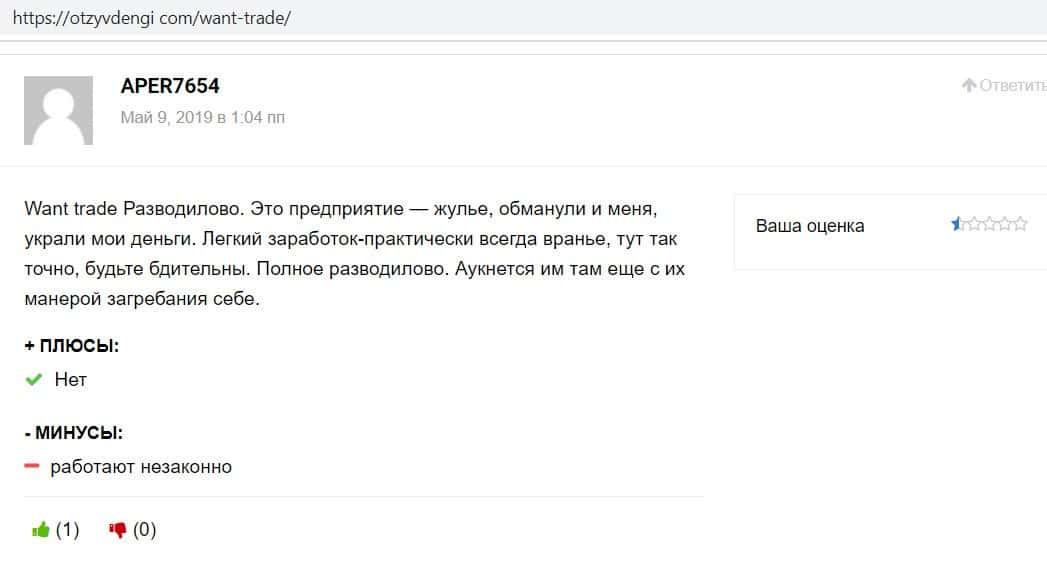The width and height of the screenshot is (1047, 566).
Task: Click the Ваша оценка label
Action: 810,225
